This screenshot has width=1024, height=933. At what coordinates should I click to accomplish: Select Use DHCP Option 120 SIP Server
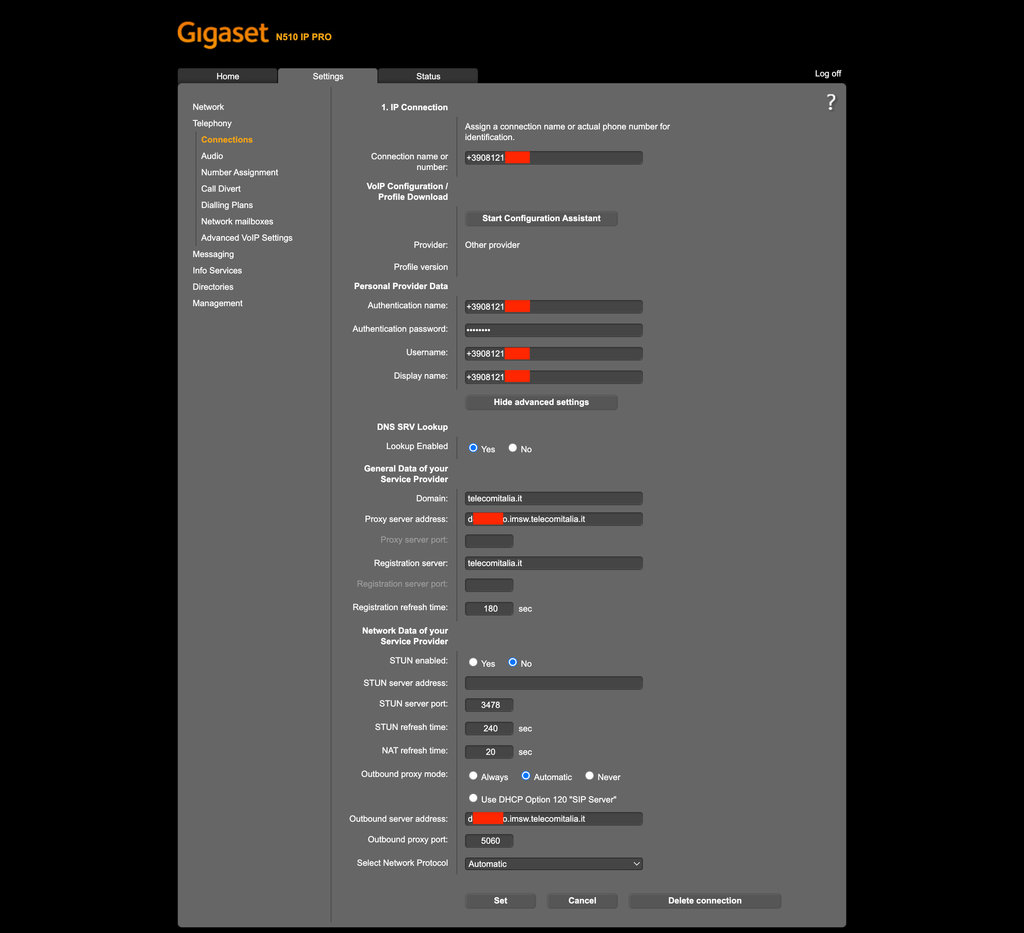coord(473,798)
